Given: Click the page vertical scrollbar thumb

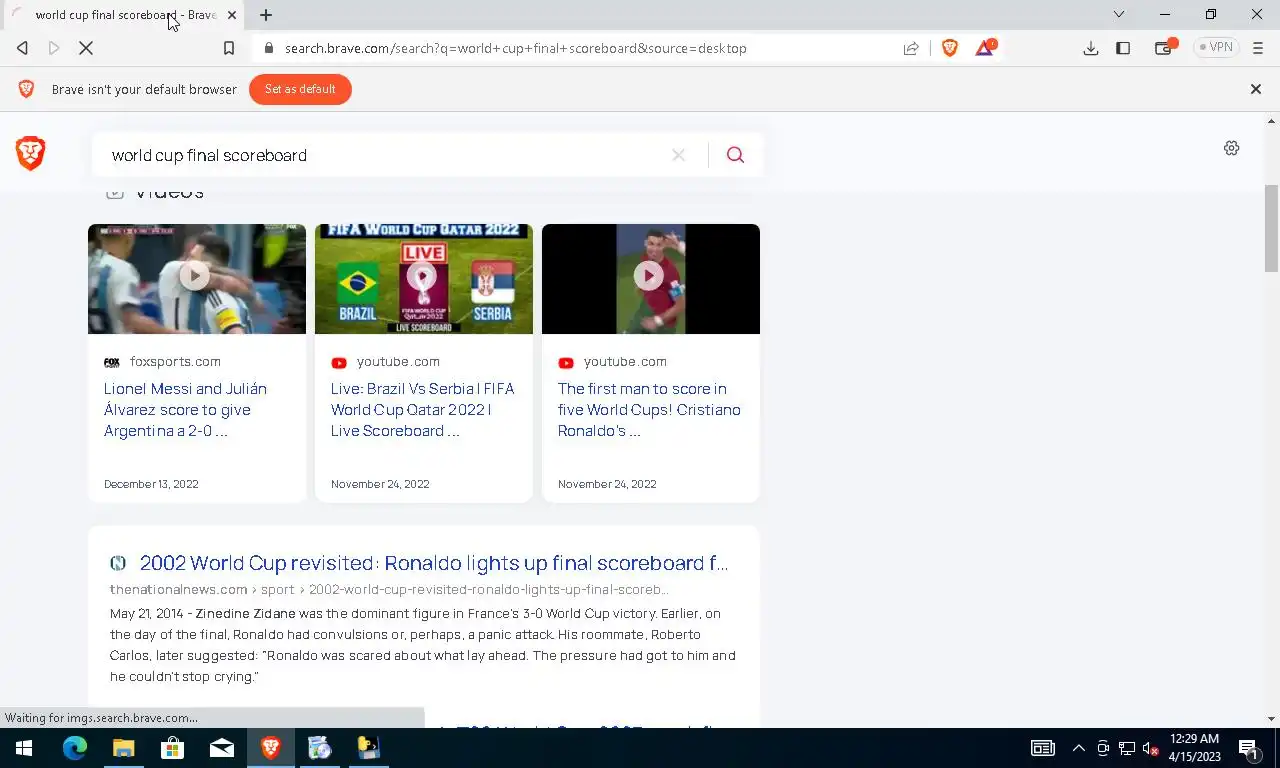Looking at the screenshot, I should click(1271, 228).
